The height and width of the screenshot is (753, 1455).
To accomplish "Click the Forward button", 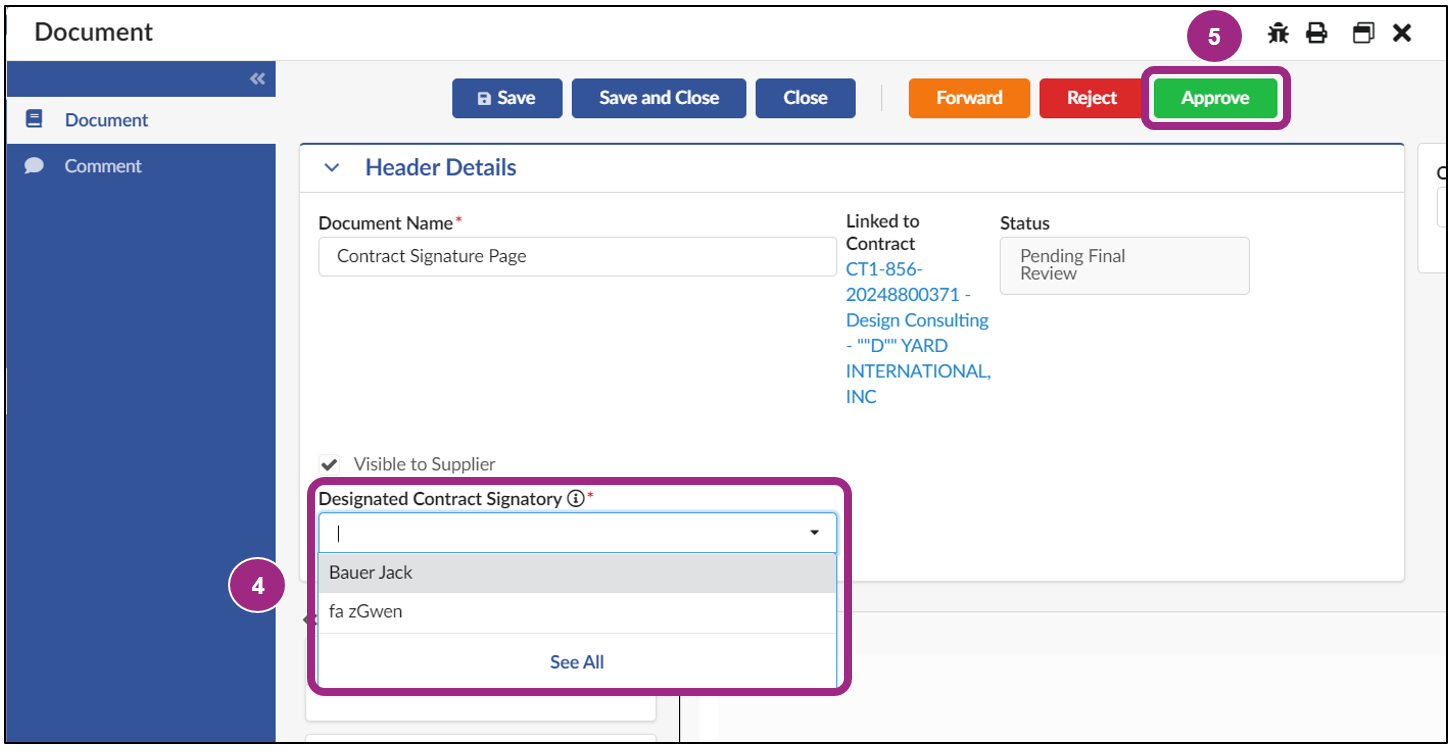I will pos(968,98).
